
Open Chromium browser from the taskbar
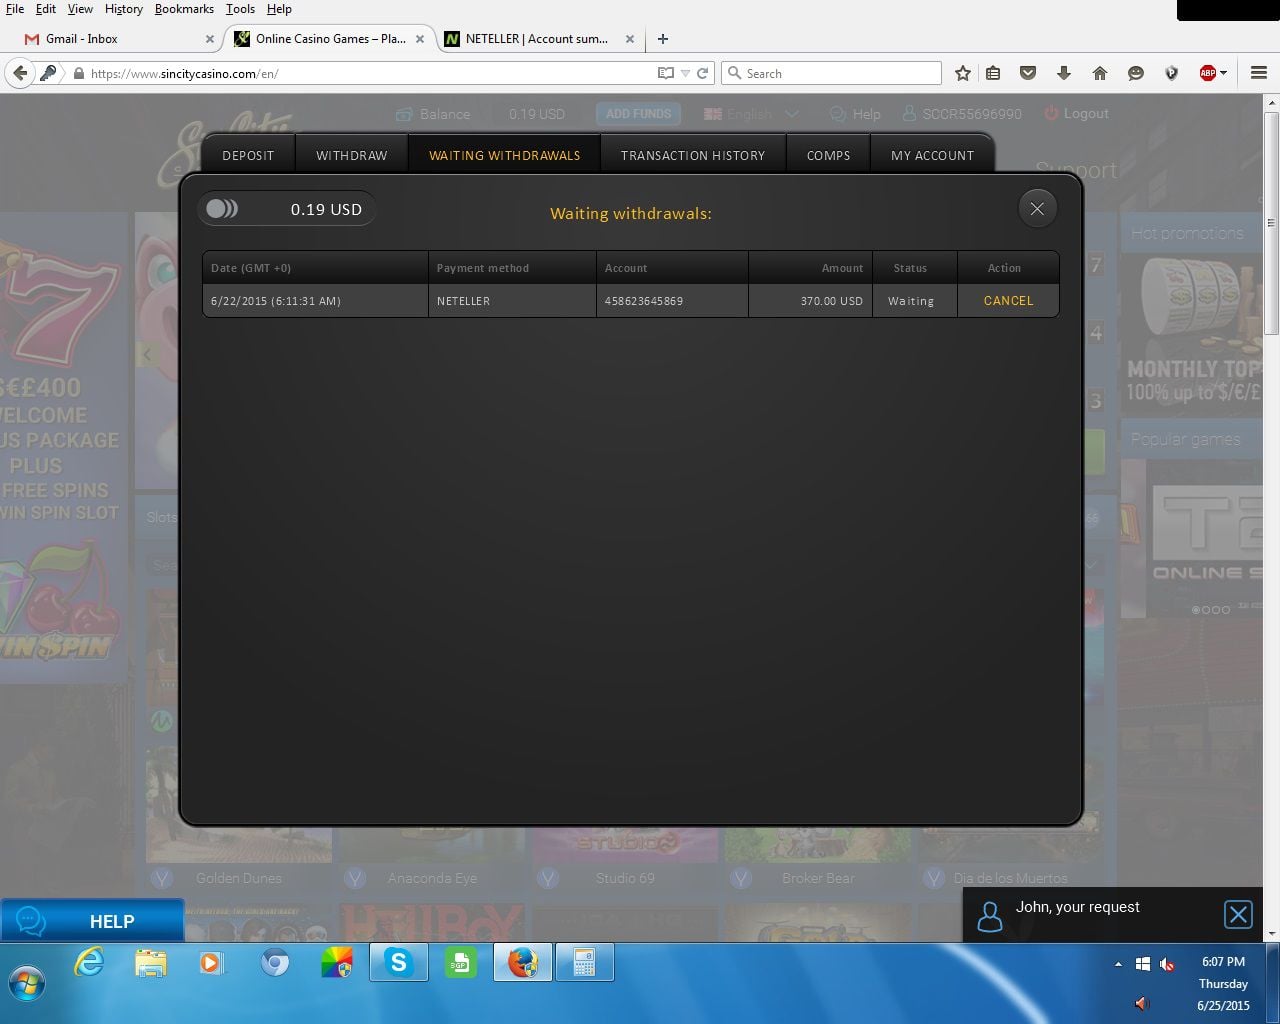(275, 963)
